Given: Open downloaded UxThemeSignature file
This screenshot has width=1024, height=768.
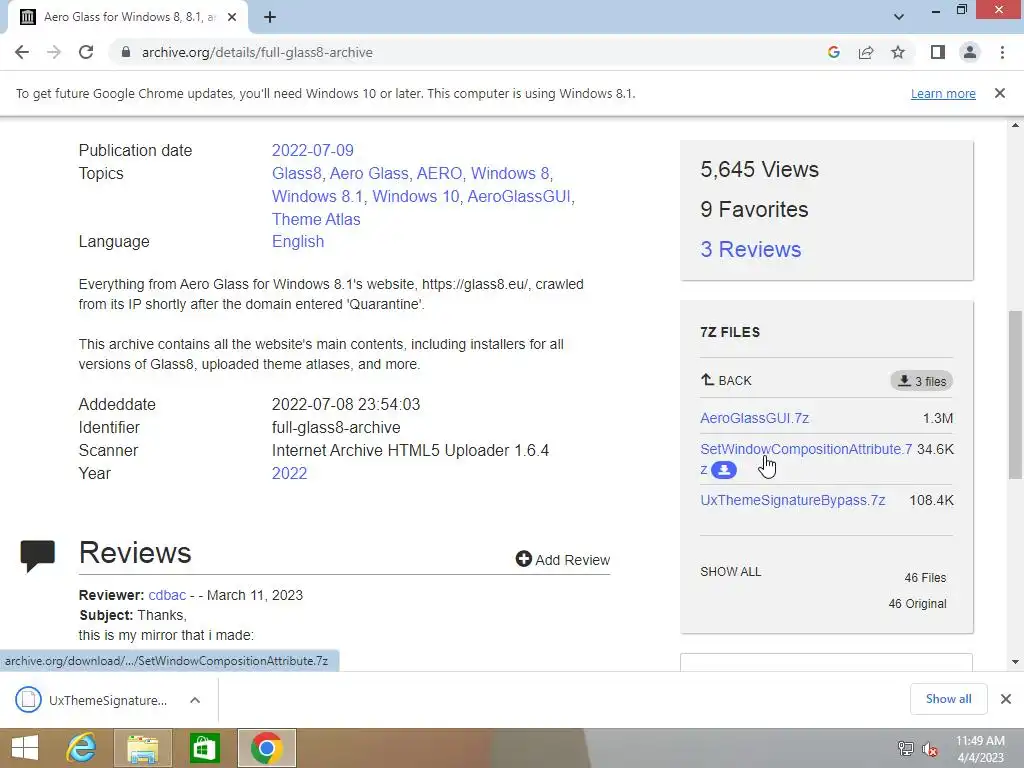Looking at the screenshot, I should 91,700.
